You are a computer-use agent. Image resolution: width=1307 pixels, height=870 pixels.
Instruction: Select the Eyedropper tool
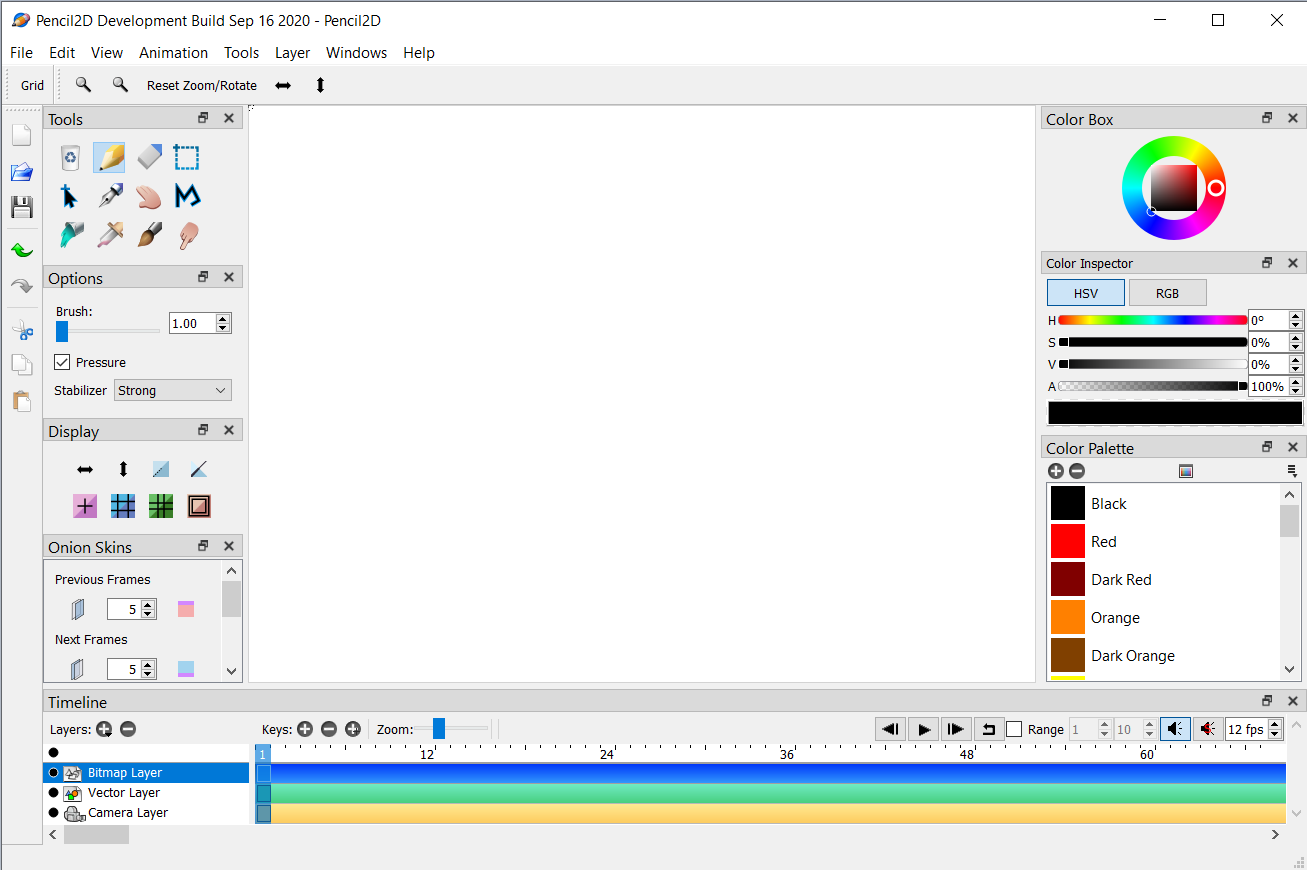pos(109,235)
